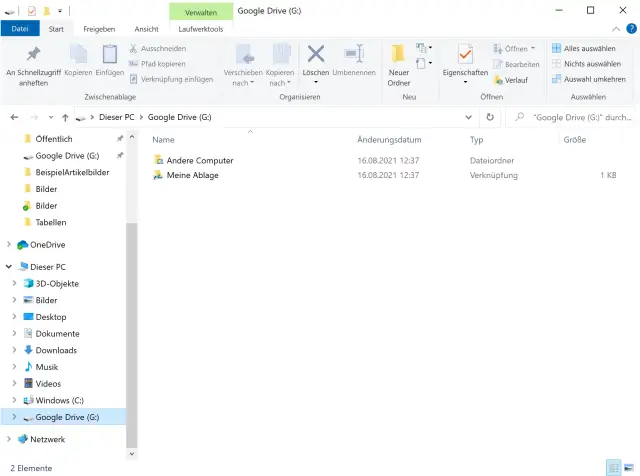Pin to Schnellzugriff with the pin icon

tap(33, 65)
